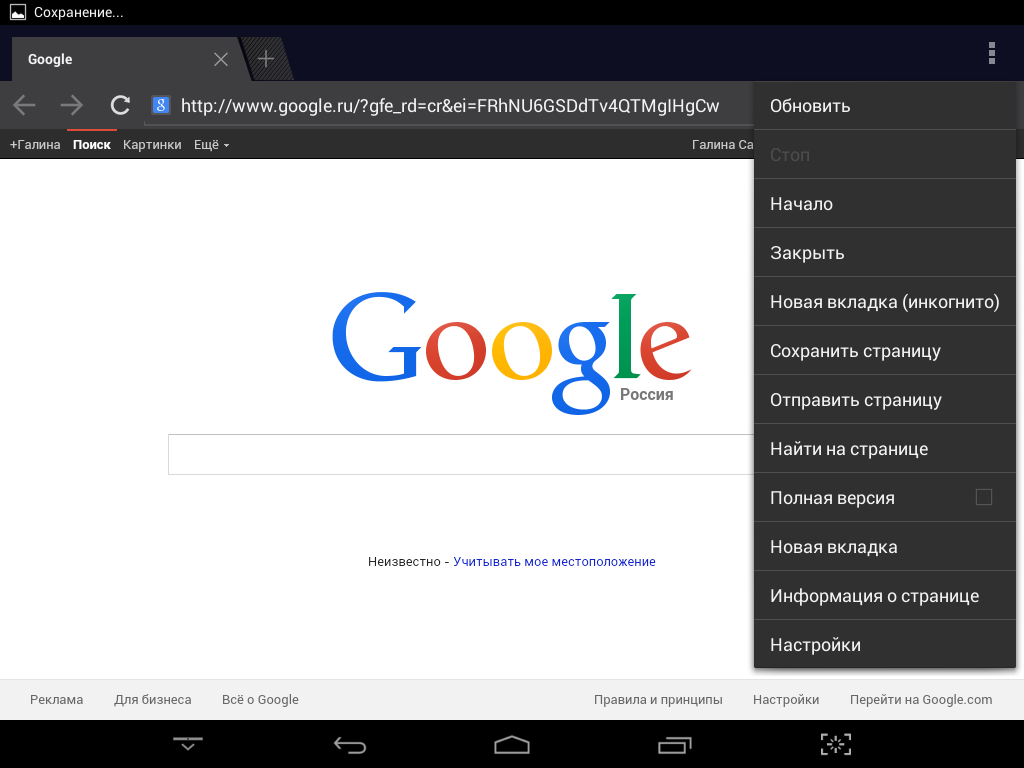Open the Для бизнеса footer link
Viewport: 1024px width, 768px height.
click(153, 699)
